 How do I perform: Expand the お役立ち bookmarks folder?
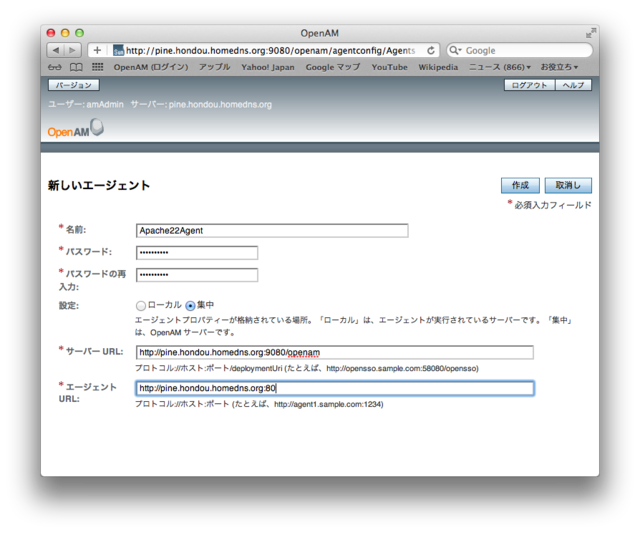coord(559,67)
